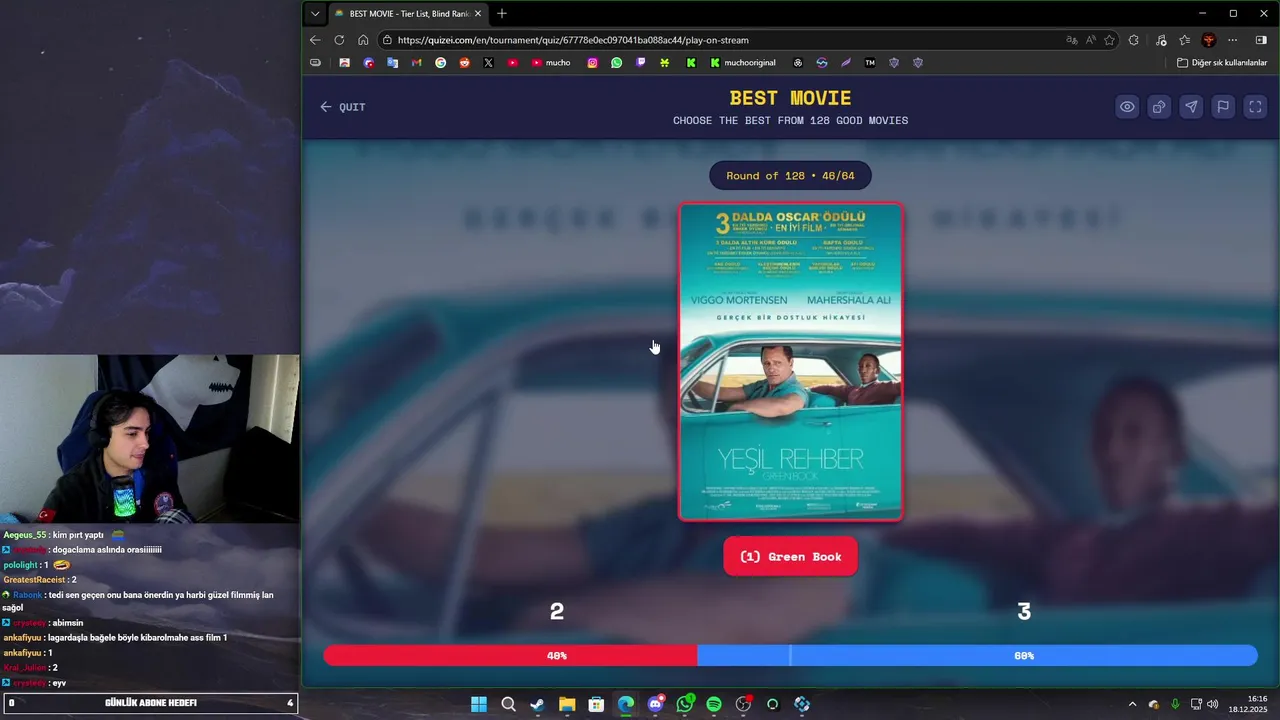This screenshot has width=1280, height=720.
Task: Open the mucho YouTube bookmark
Action: pos(551,62)
